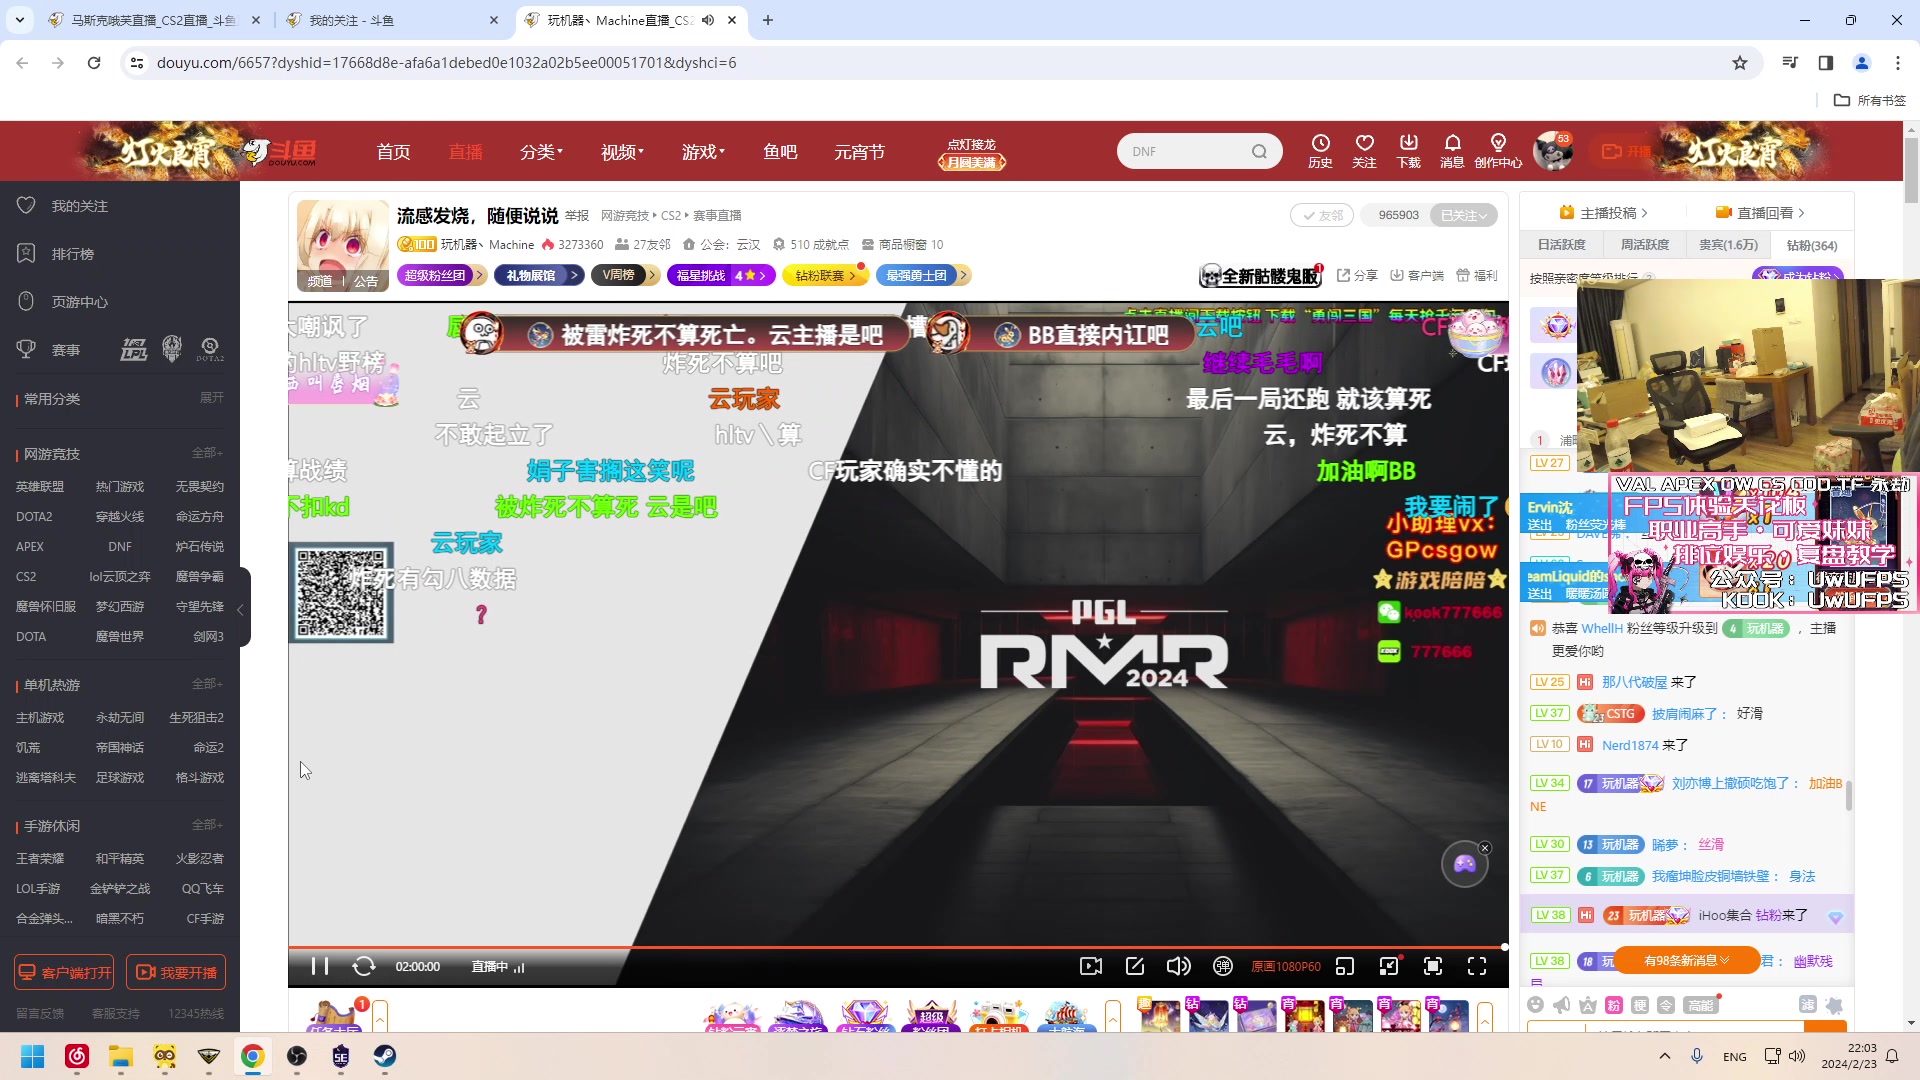Open 超级粉丝团 badge under the title
The height and width of the screenshot is (1080, 1920).
tap(441, 275)
